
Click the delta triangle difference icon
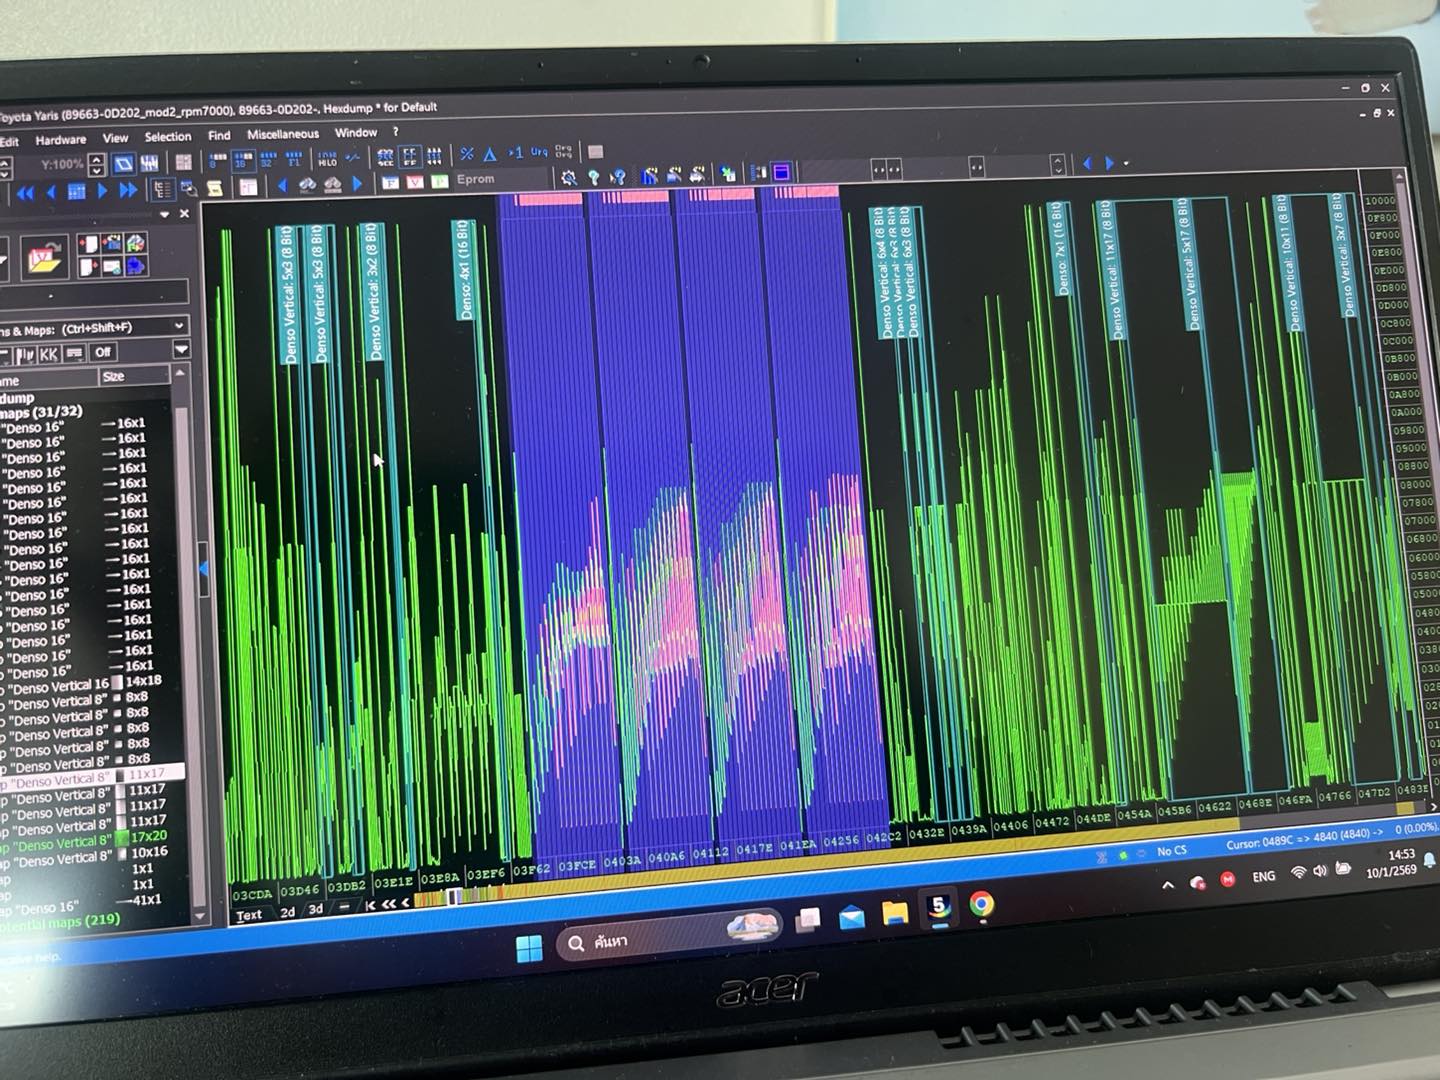tap(490, 154)
